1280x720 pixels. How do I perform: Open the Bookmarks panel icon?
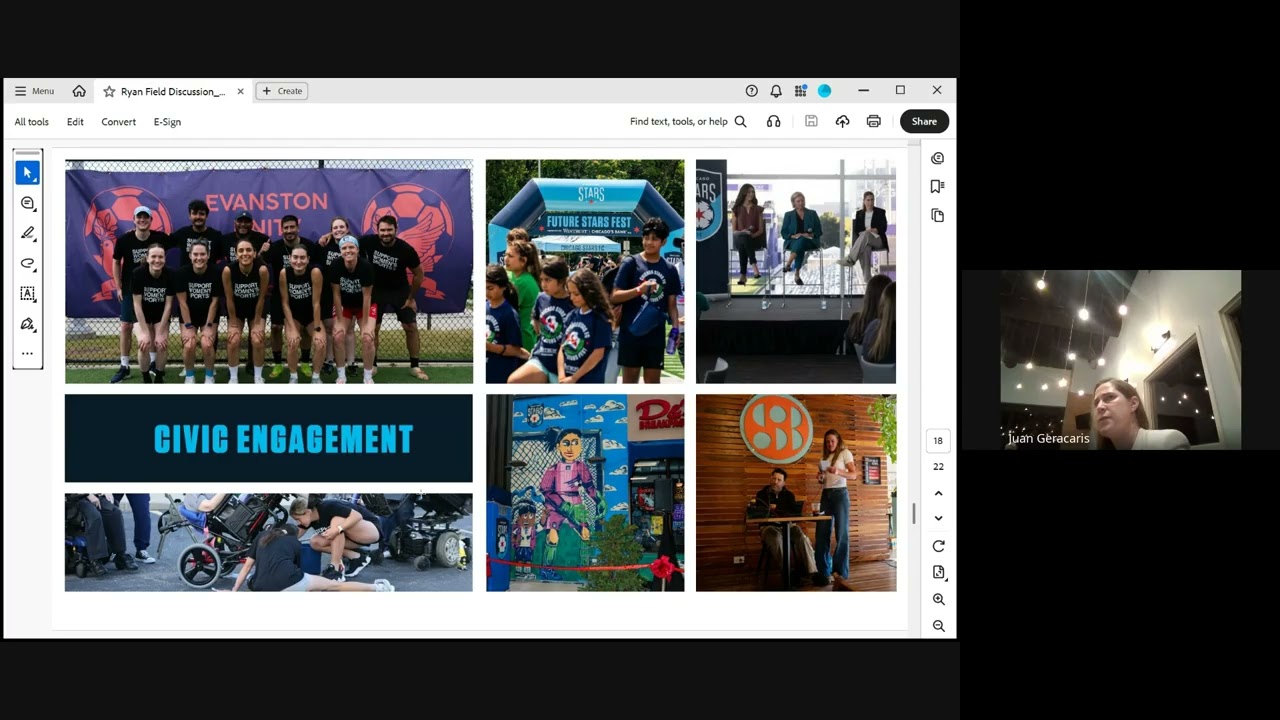pyautogui.click(x=937, y=186)
